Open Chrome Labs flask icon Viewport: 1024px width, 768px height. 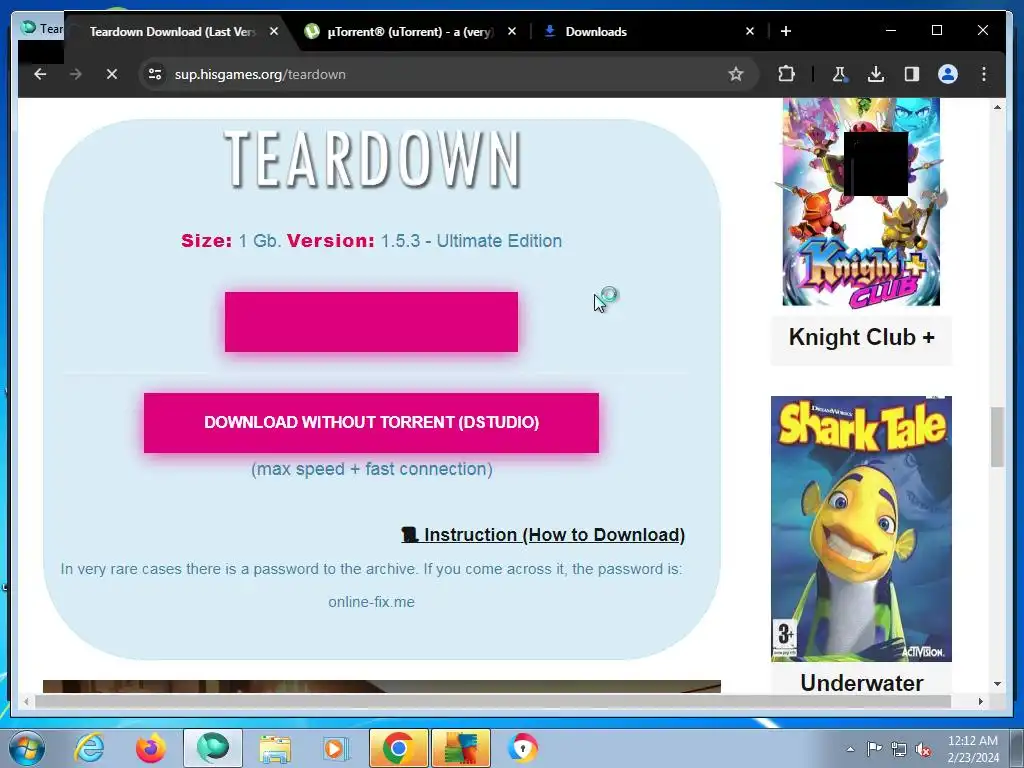[840, 74]
